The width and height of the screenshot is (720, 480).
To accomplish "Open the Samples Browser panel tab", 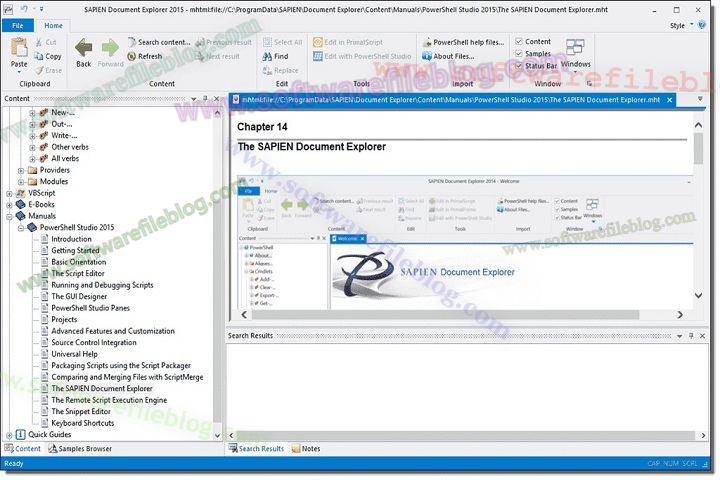I will click(x=85, y=449).
